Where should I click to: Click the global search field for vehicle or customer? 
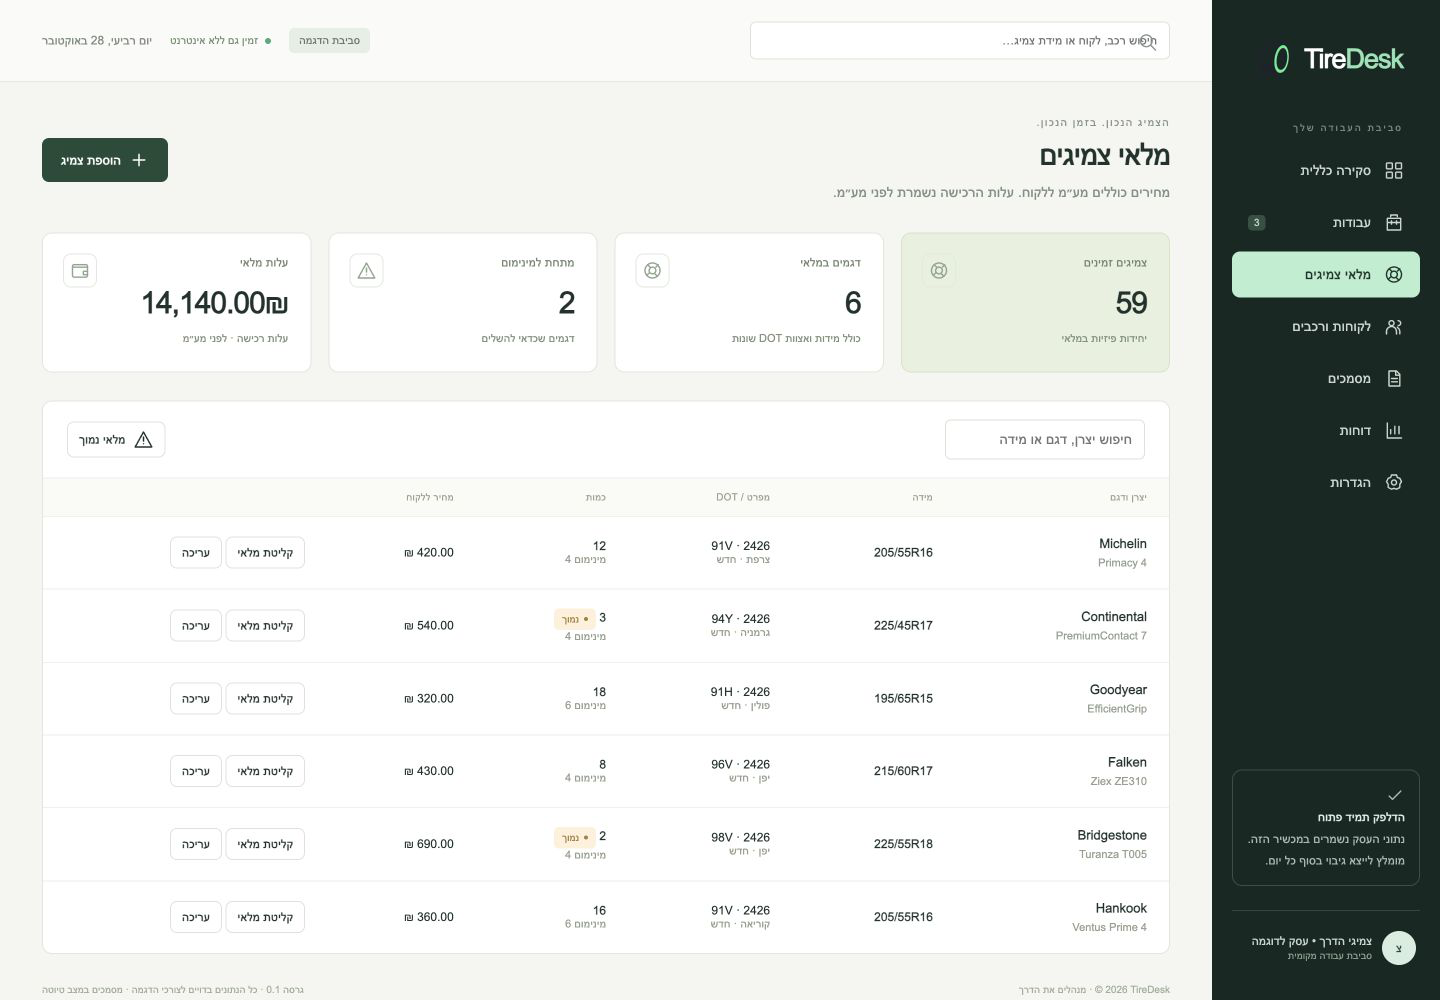960,41
